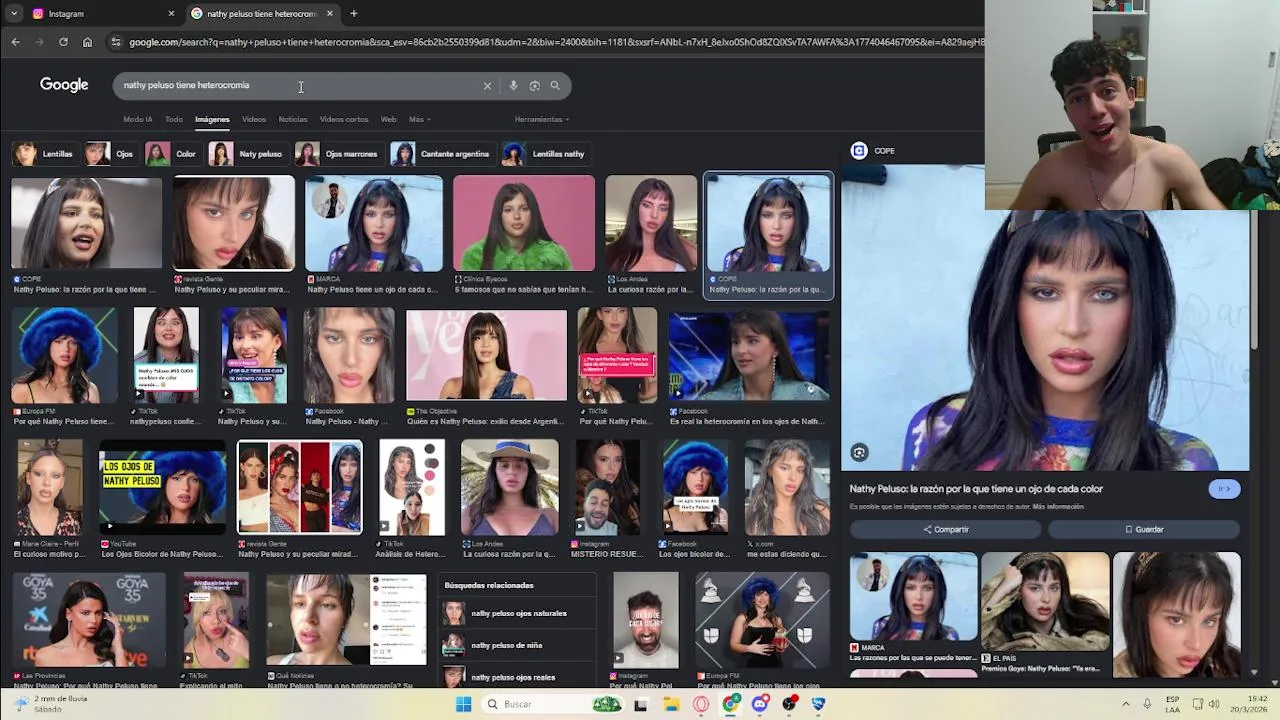
Task: Open the Las Provincias Goya 35 thumbnail
Action: [x=89, y=620]
